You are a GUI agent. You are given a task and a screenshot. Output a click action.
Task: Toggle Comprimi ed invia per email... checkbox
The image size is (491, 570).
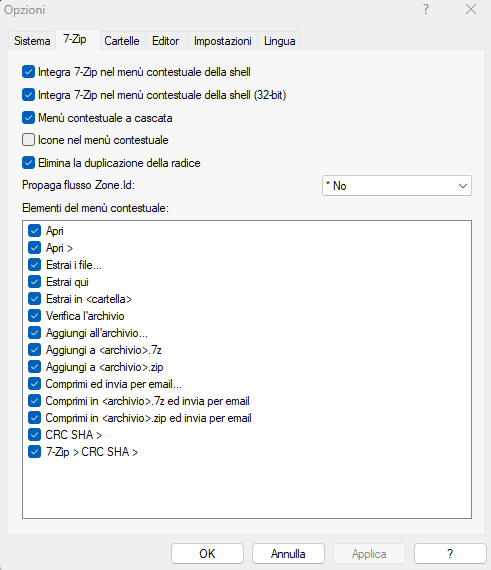point(35,384)
